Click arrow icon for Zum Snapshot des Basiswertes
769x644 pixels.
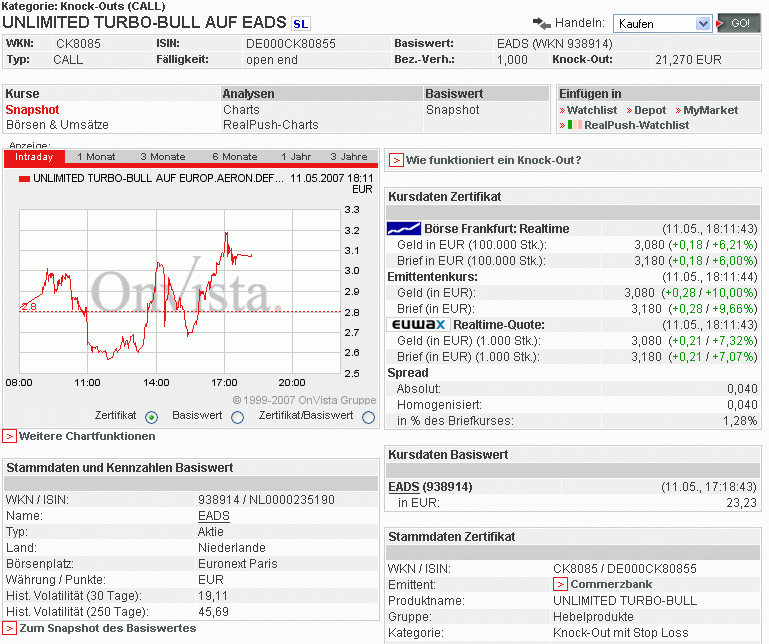coord(9,628)
